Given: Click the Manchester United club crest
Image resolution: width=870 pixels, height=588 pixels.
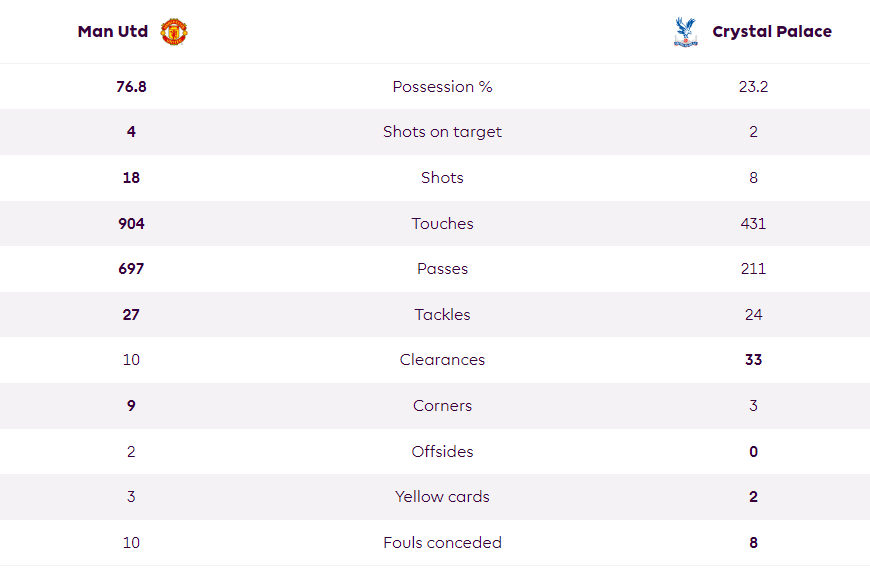Looking at the screenshot, I should coord(174,32).
